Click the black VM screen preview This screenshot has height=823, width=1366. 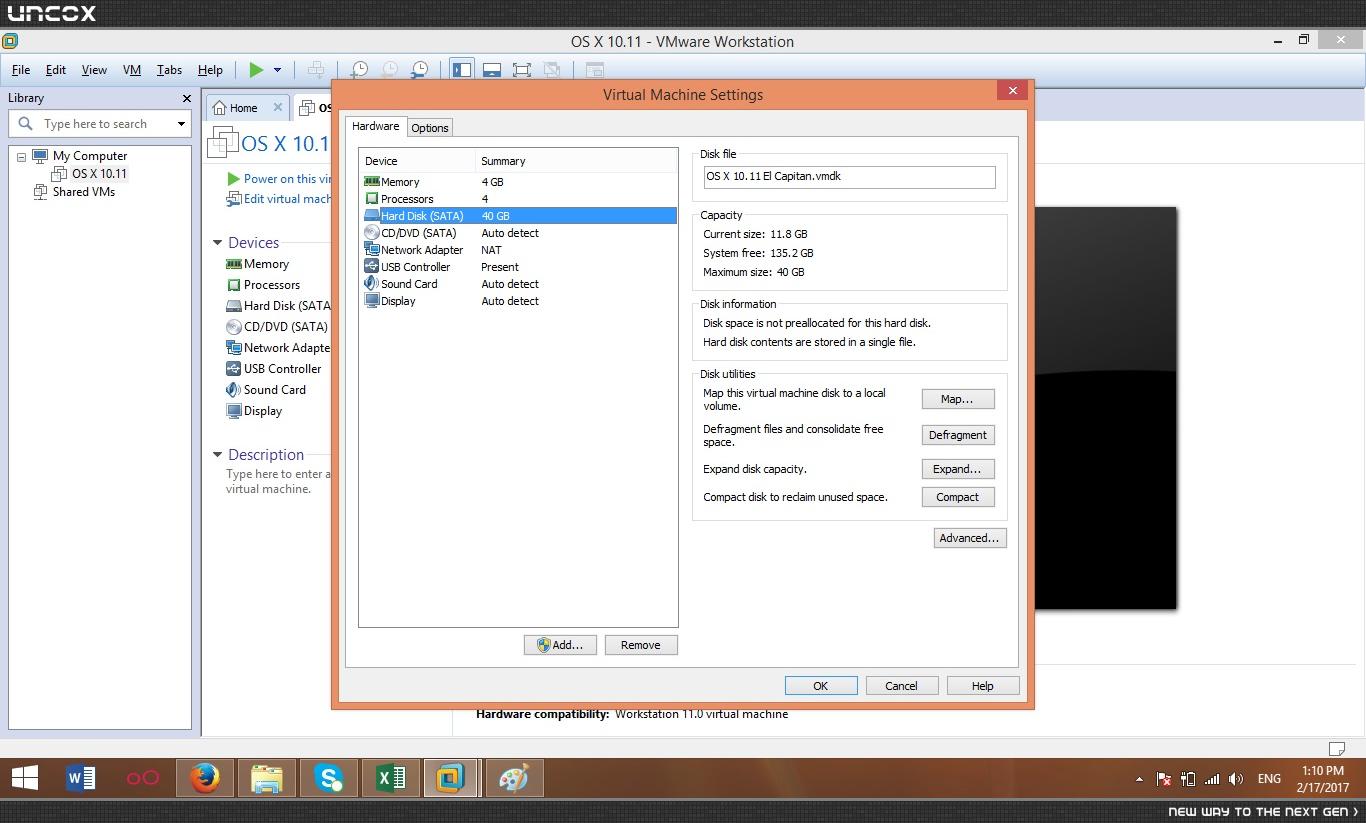pyautogui.click(x=1106, y=408)
